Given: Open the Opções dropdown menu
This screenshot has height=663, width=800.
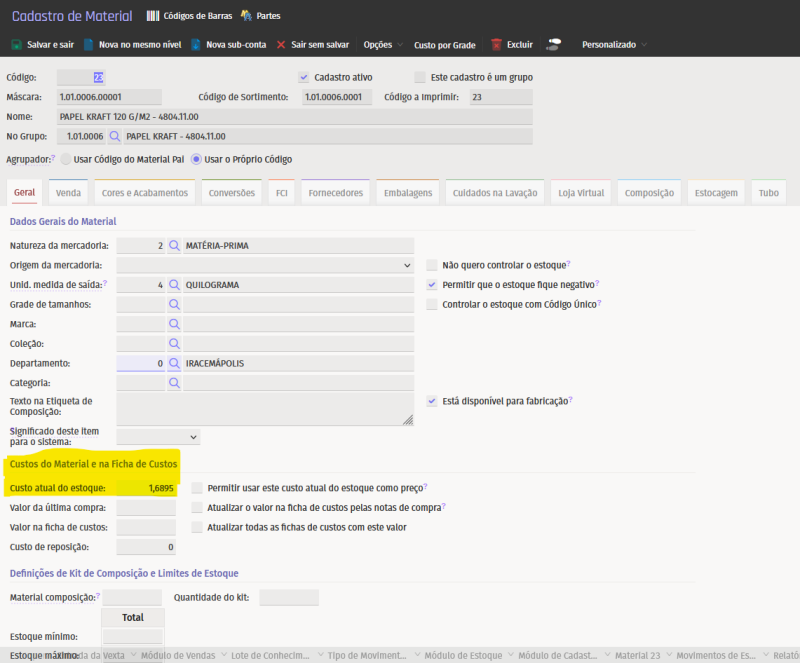Looking at the screenshot, I should pyautogui.click(x=383, y=45).
